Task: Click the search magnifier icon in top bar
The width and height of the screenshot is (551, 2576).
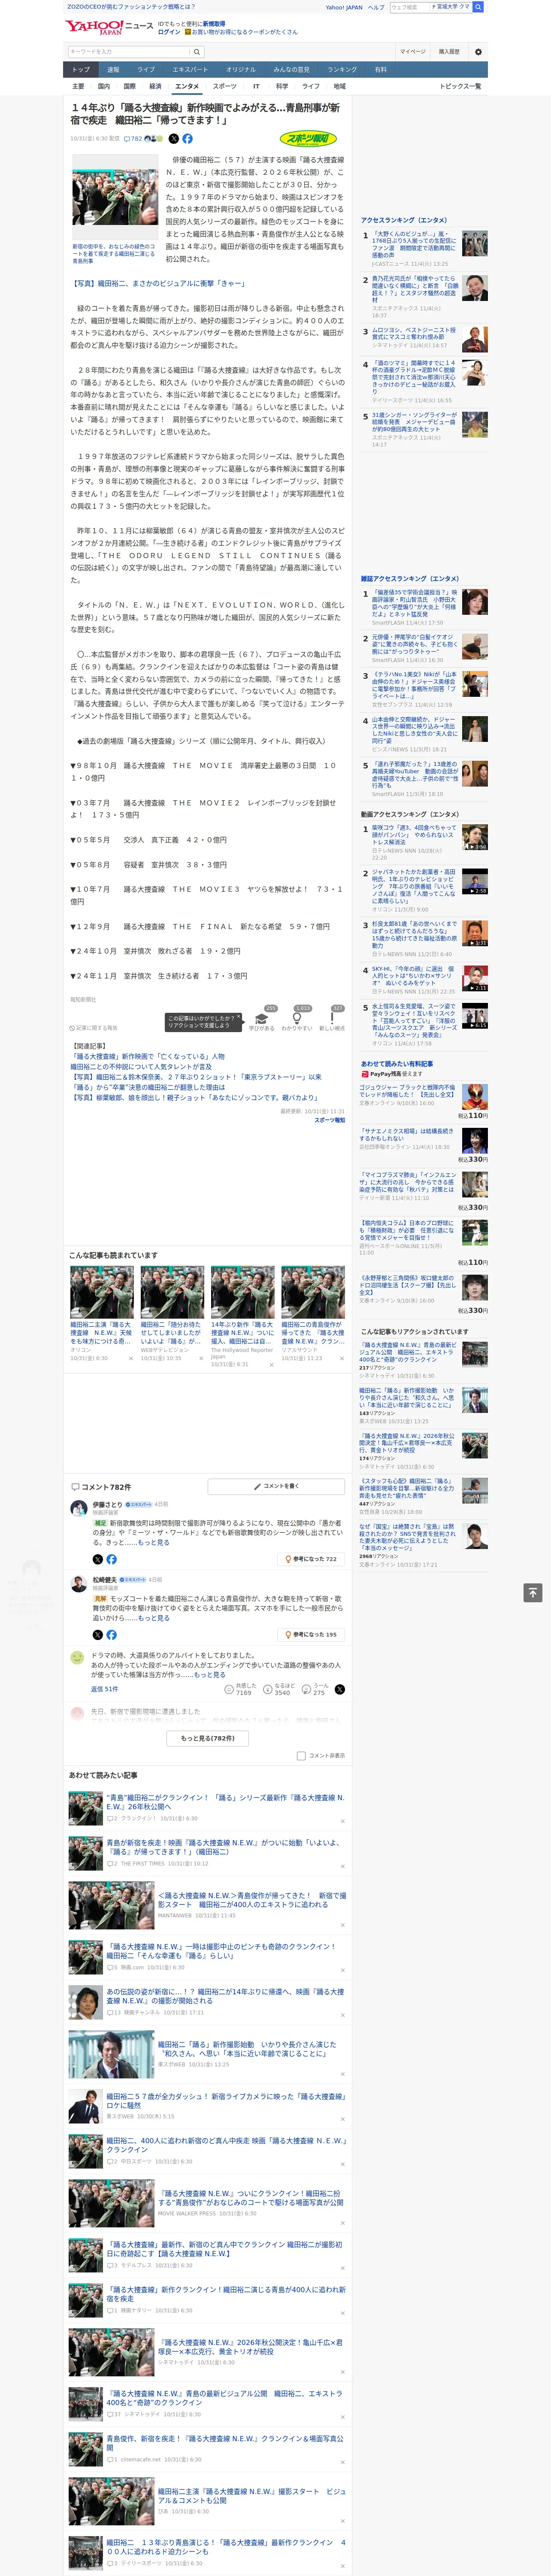Action: click(478, 7)
